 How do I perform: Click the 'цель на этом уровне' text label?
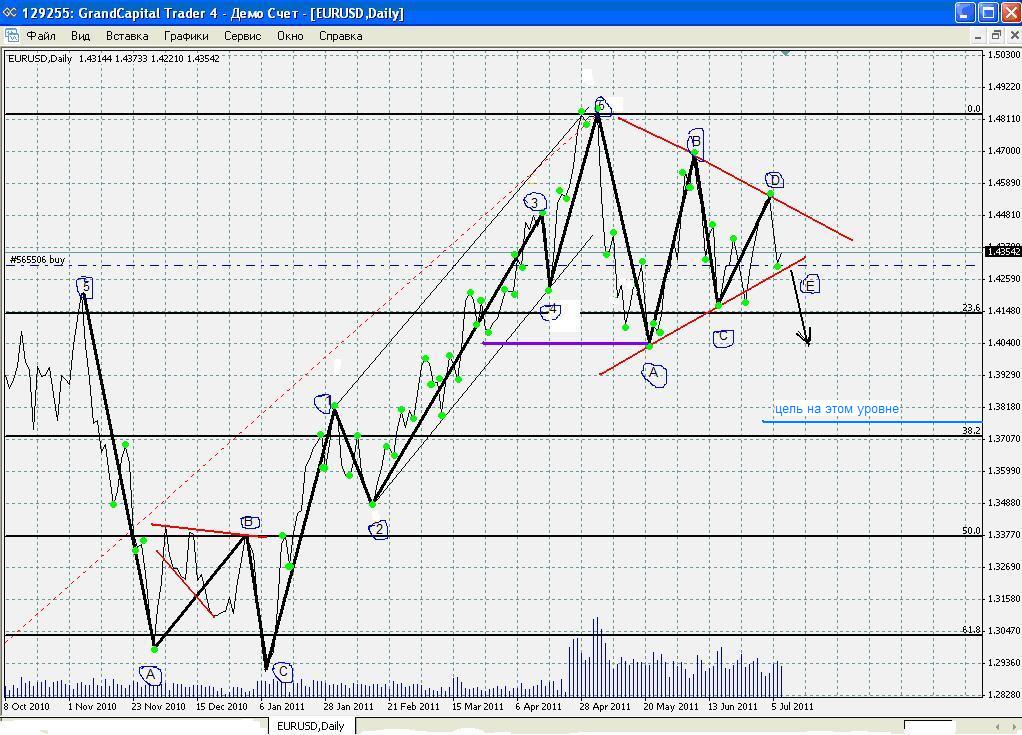click(837, 409)
